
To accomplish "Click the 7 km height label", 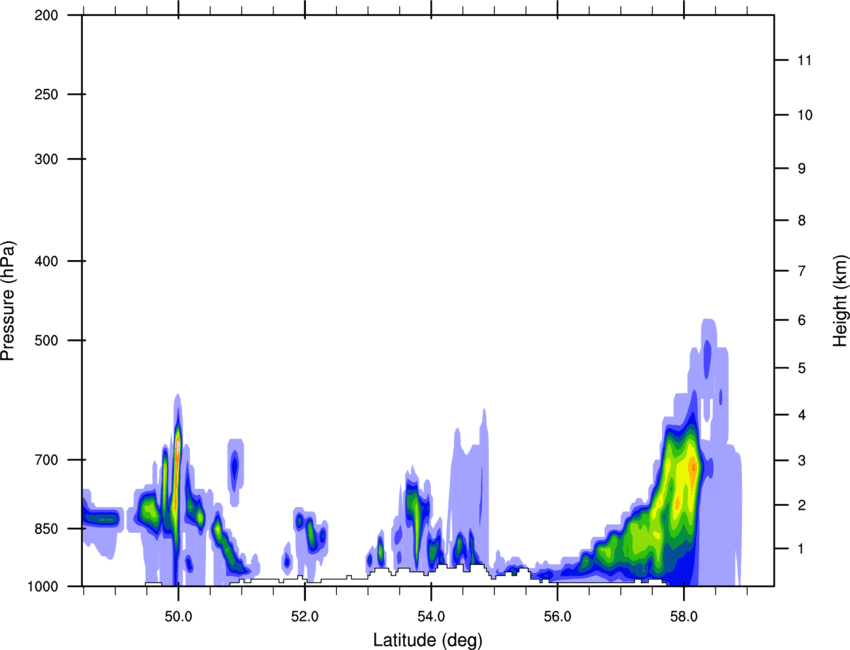I will coord(802,271).
